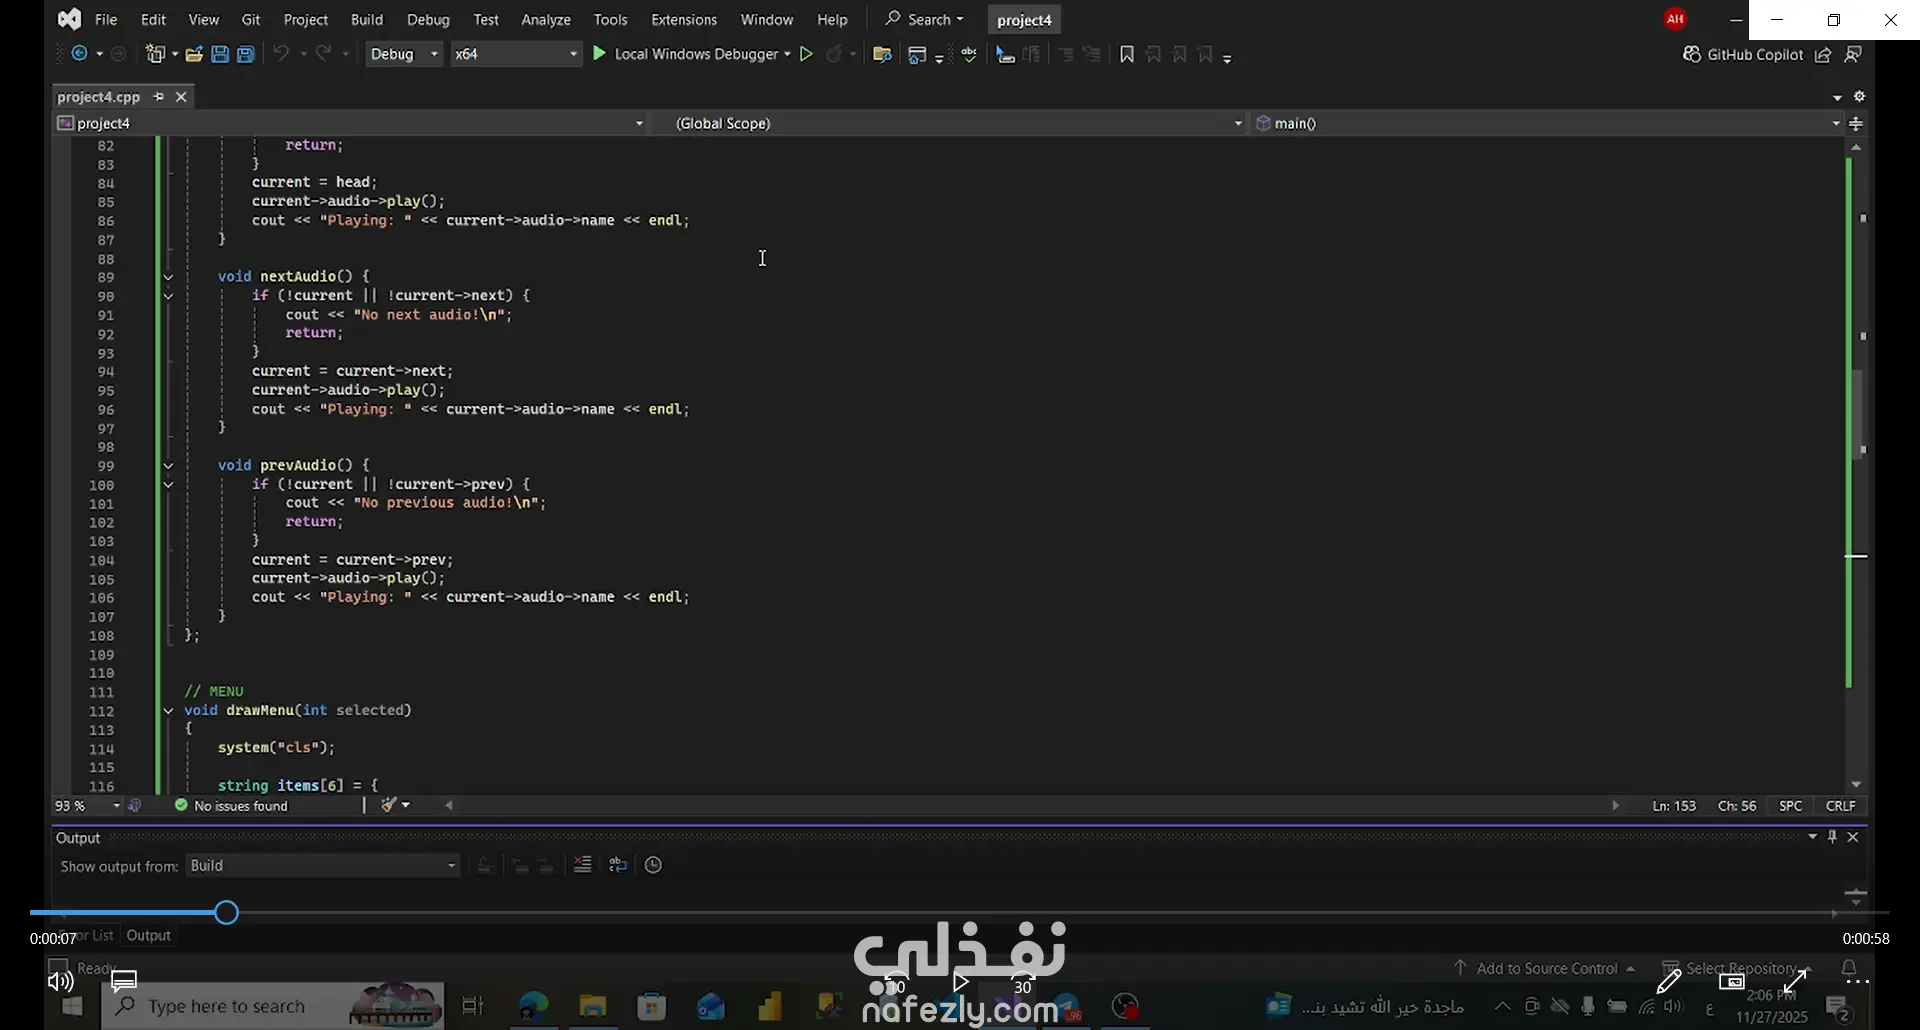The image size is (1920, 1030).
Task: Click the Redo arrow icon
Action: [x=323, y=54]
